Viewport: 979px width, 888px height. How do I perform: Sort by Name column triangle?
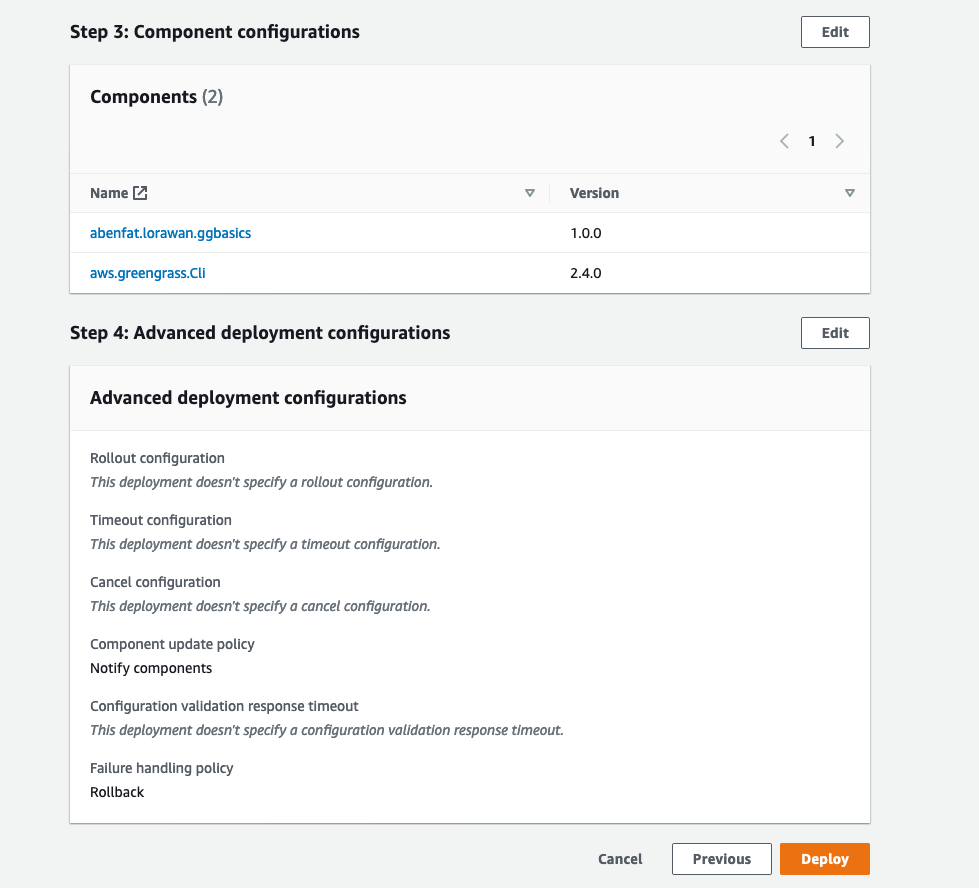tap(530, 193)
